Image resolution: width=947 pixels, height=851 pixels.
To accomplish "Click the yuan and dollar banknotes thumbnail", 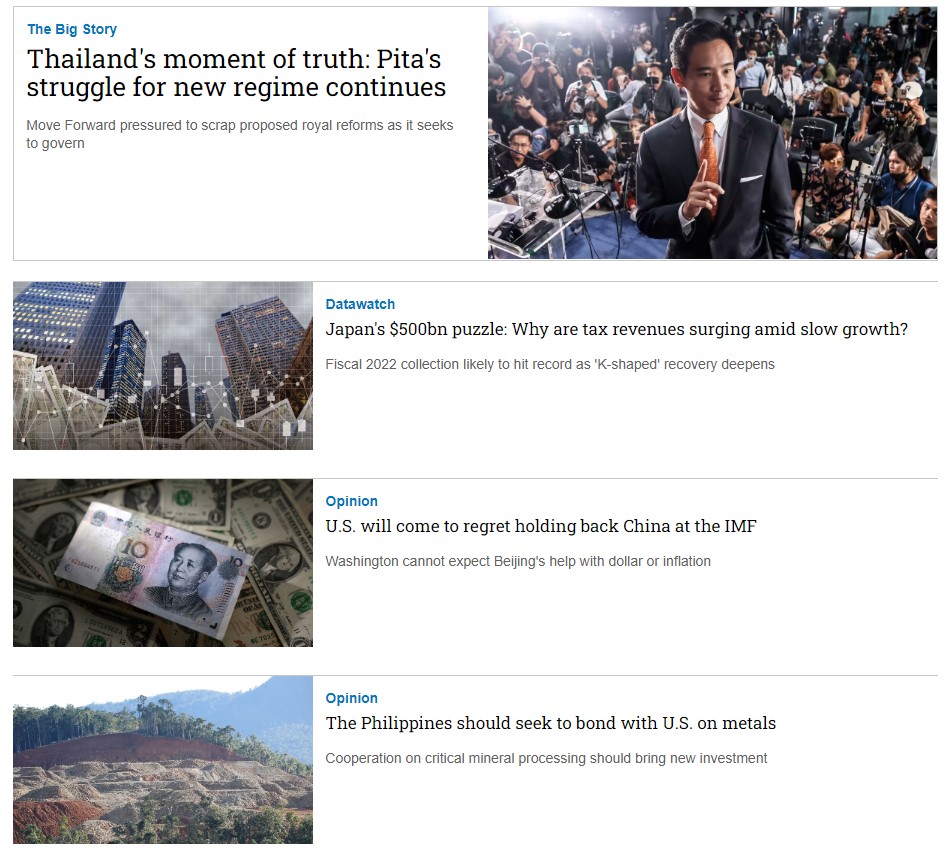I will [x=163, y=562].
